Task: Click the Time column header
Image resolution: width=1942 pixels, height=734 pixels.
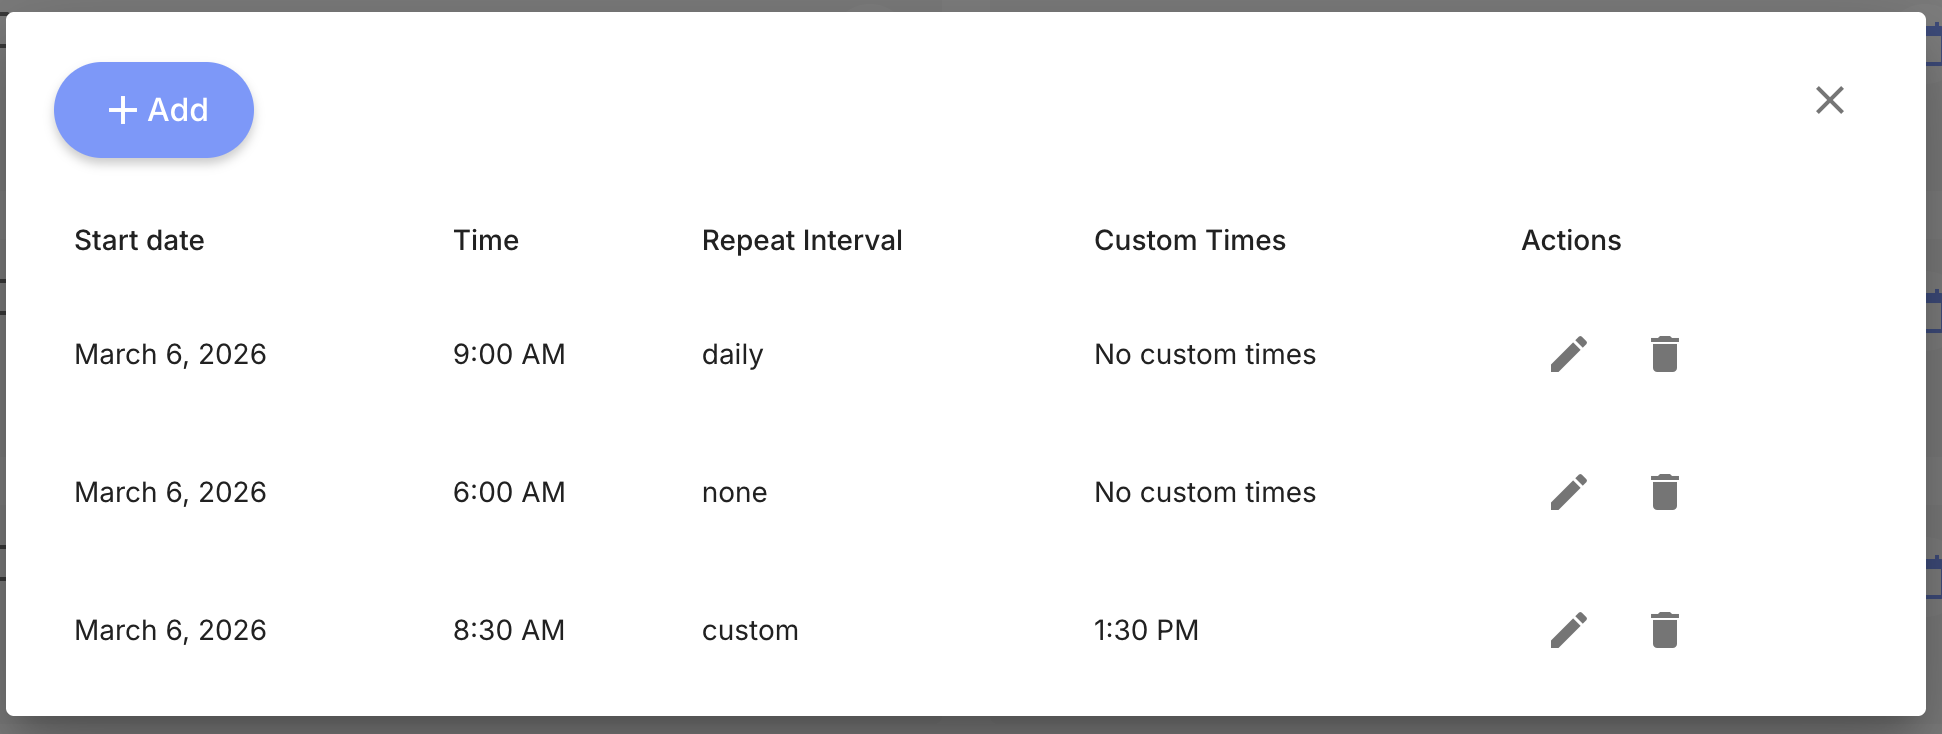Action: tap(486, 240)
